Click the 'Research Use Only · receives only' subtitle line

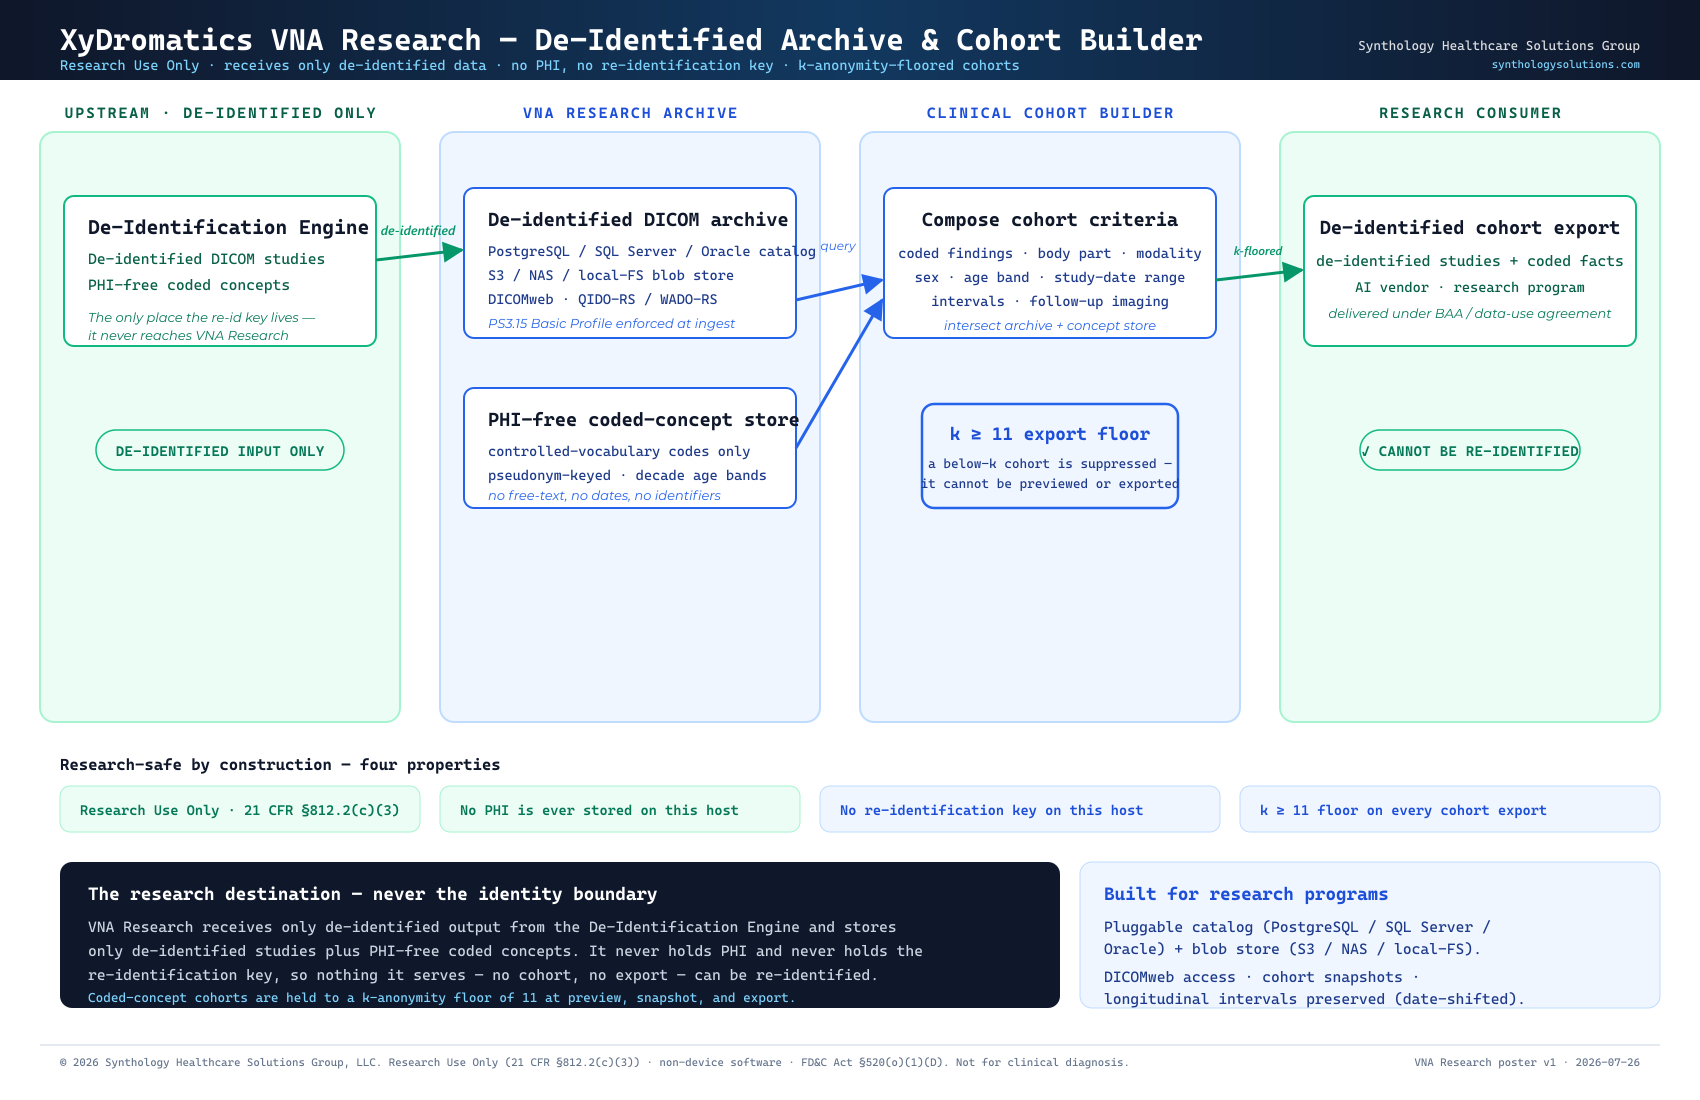tap(540, 66)
